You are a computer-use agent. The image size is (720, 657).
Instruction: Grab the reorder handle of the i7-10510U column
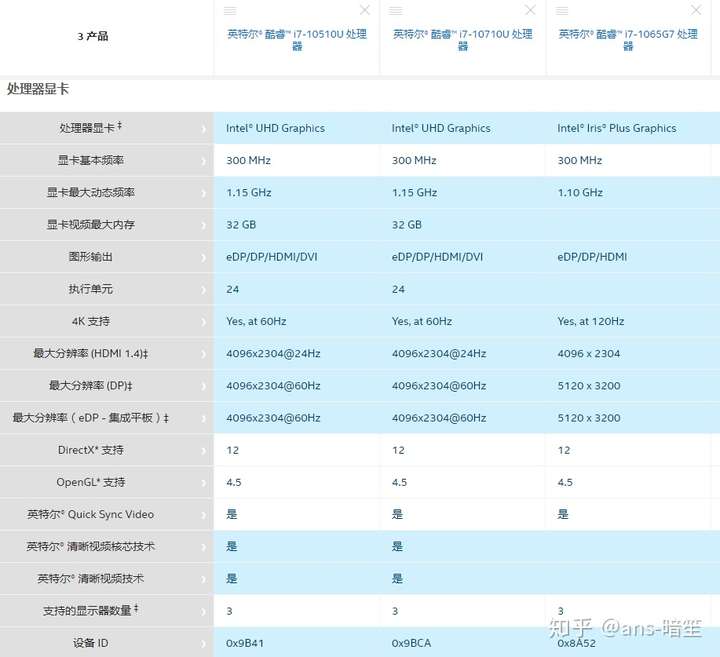click(x=230, y=11)
